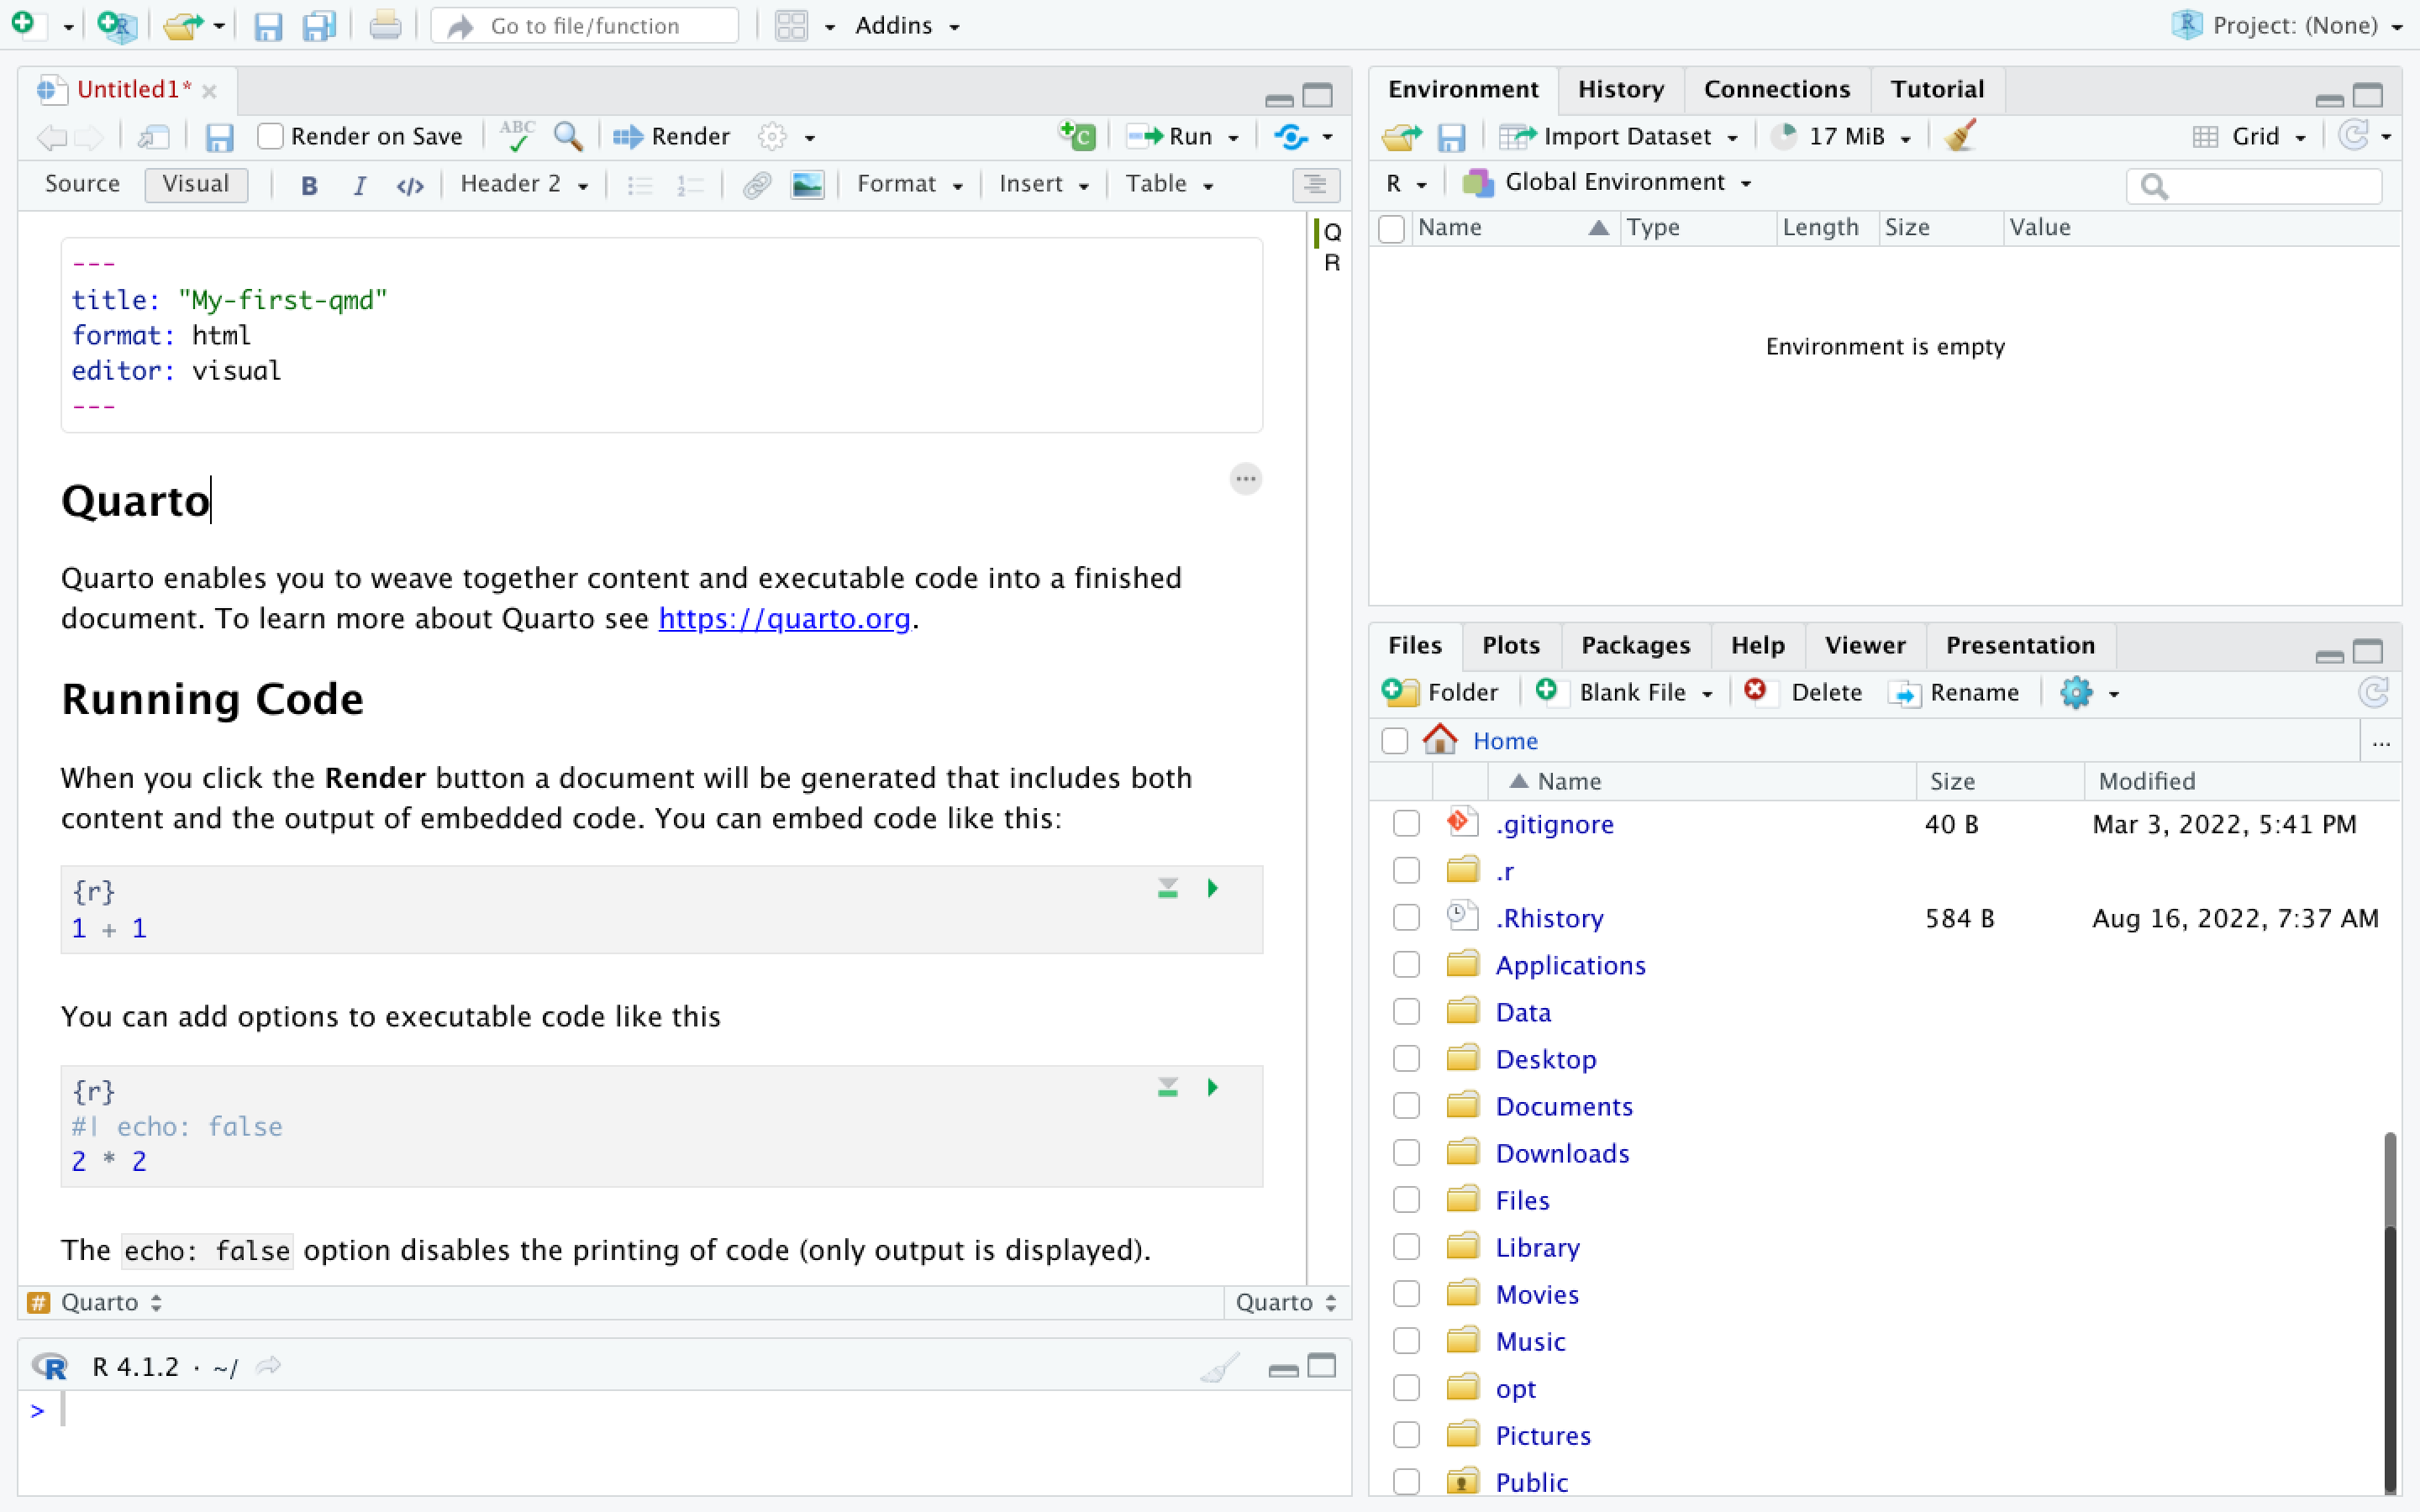Check the .gitignore file checkbox
This screenshot has width=2420, height=1512.
coord(1406,823)
